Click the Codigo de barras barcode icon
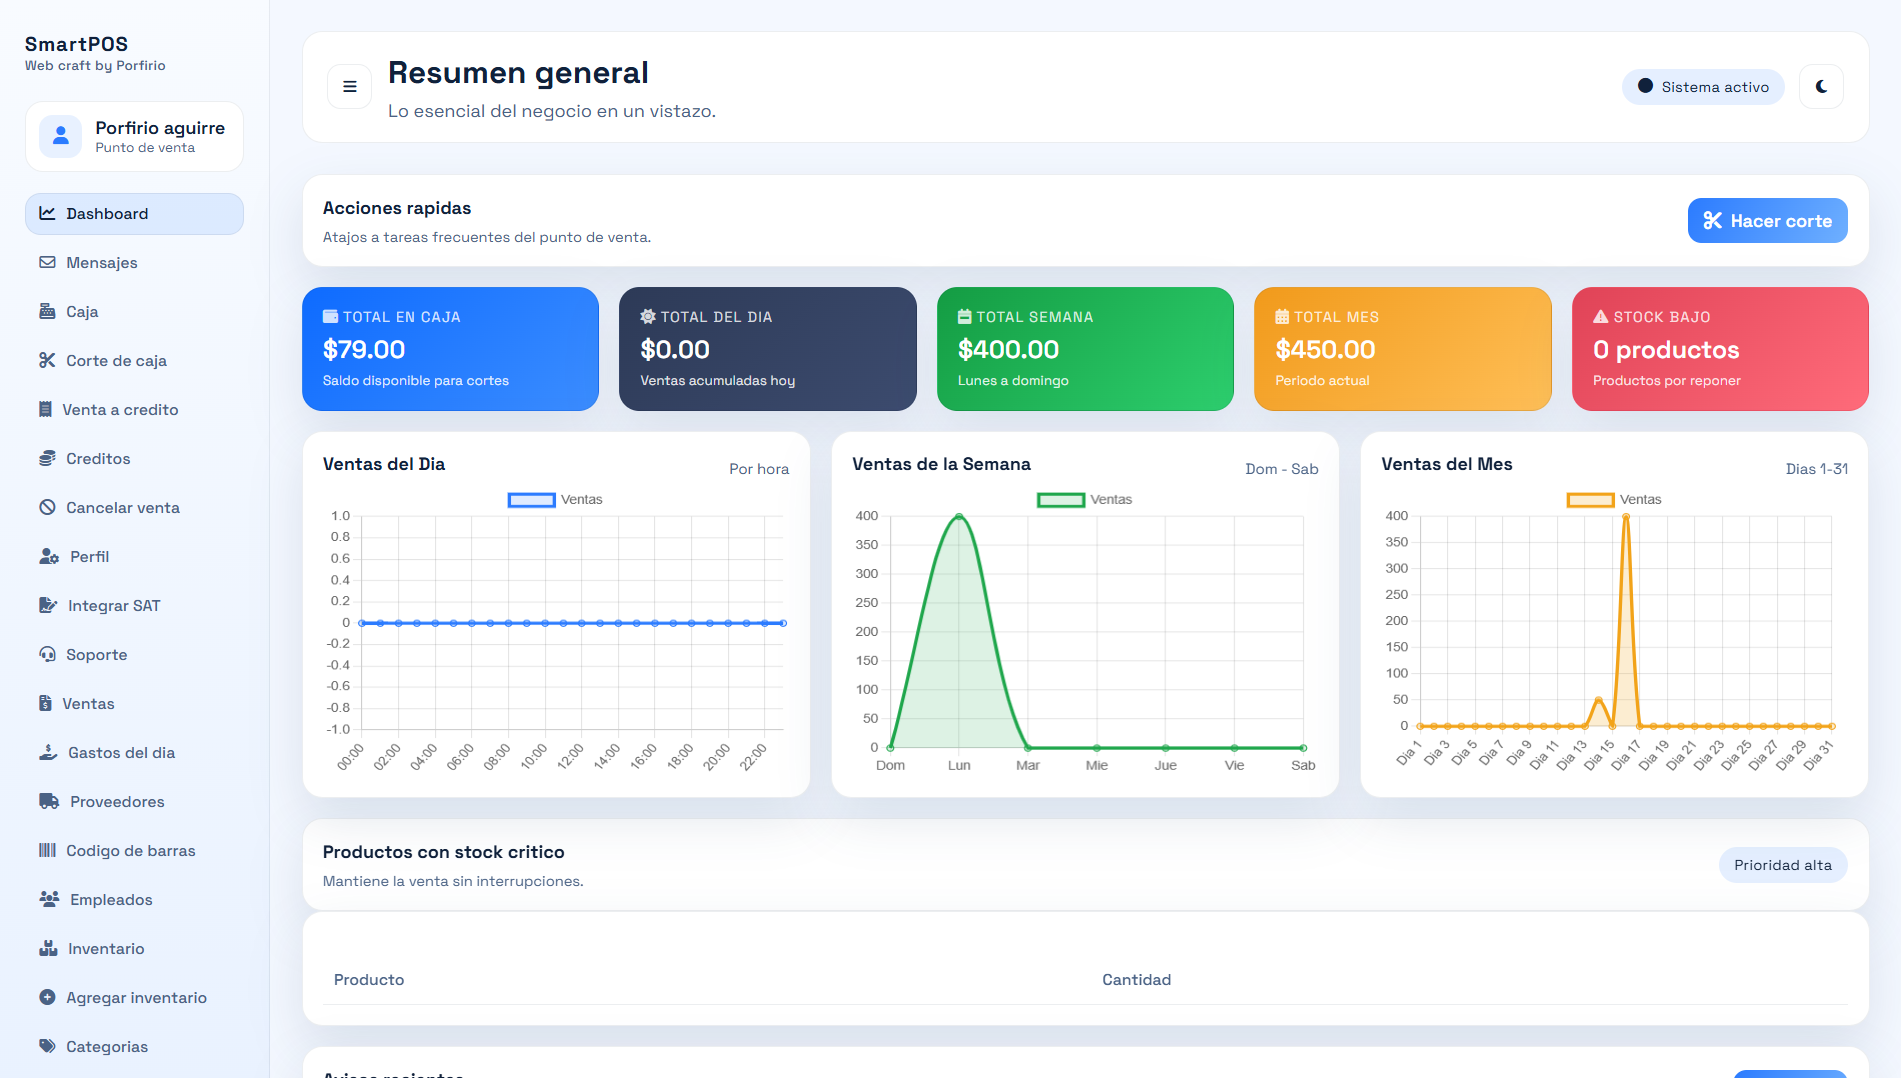Screen dimensions: 1901x1078 [x=47, y=851]
